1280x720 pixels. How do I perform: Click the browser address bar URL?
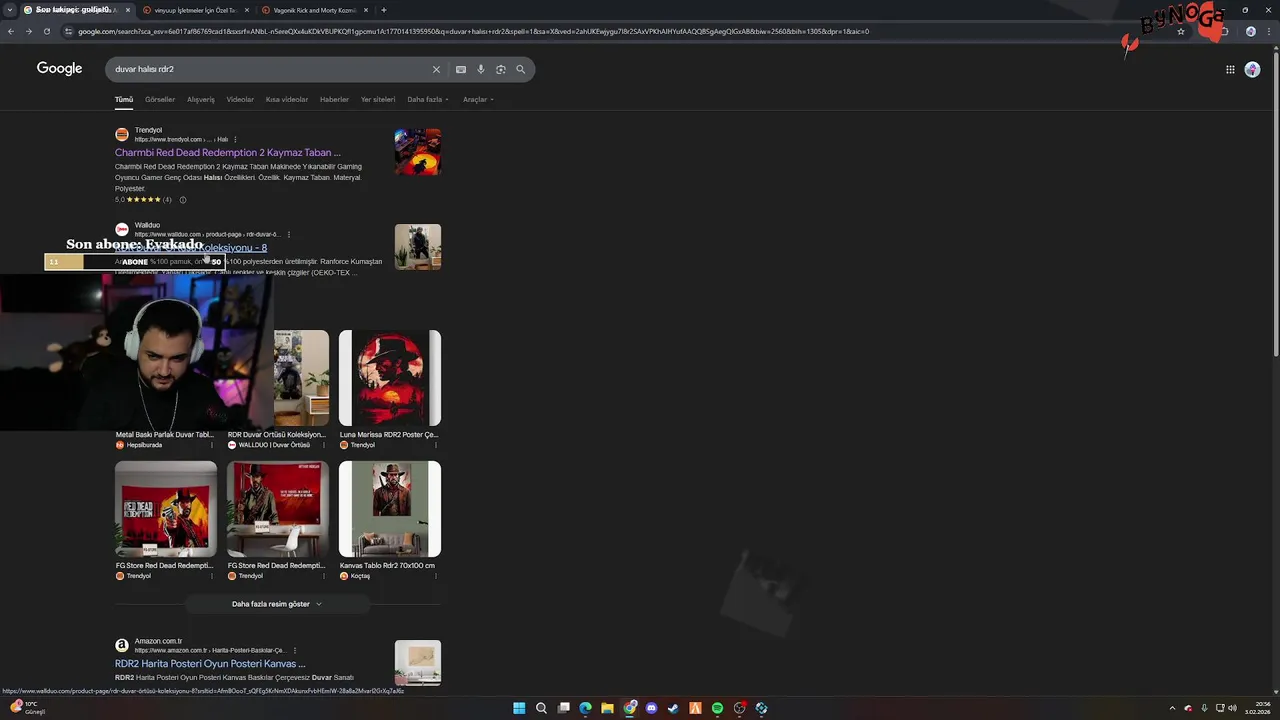(473, 31)
